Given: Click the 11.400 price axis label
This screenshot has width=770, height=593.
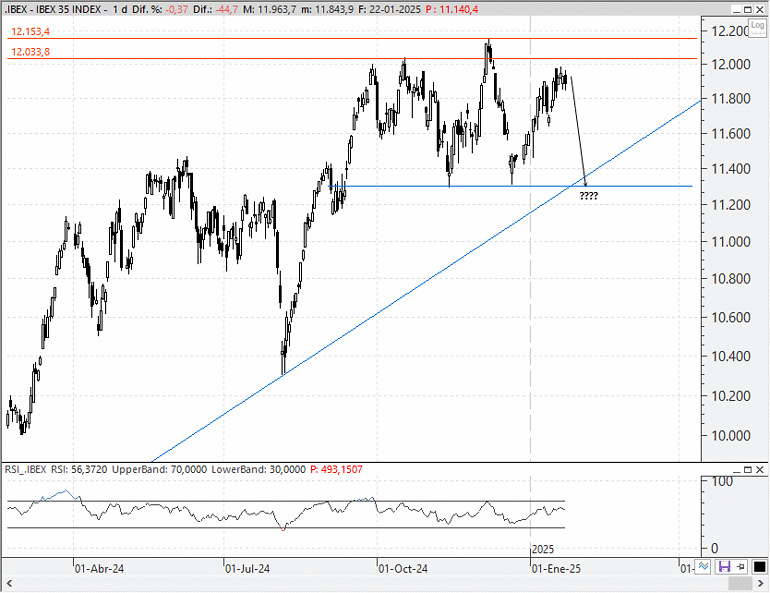Looking at the screenshot, I should pos(731,169).
